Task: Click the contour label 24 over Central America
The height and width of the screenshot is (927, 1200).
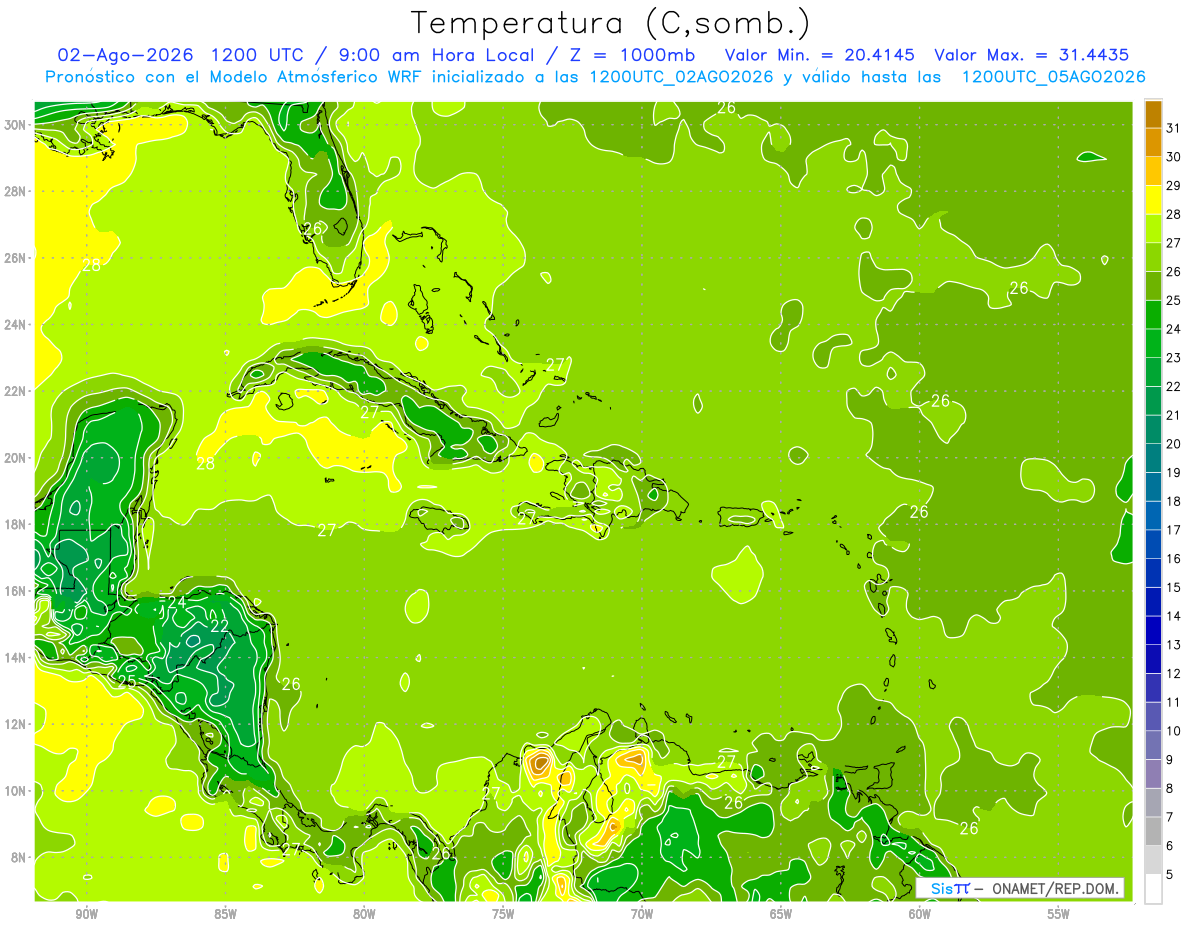Action: pyautogui.click(x=177, y=602)
